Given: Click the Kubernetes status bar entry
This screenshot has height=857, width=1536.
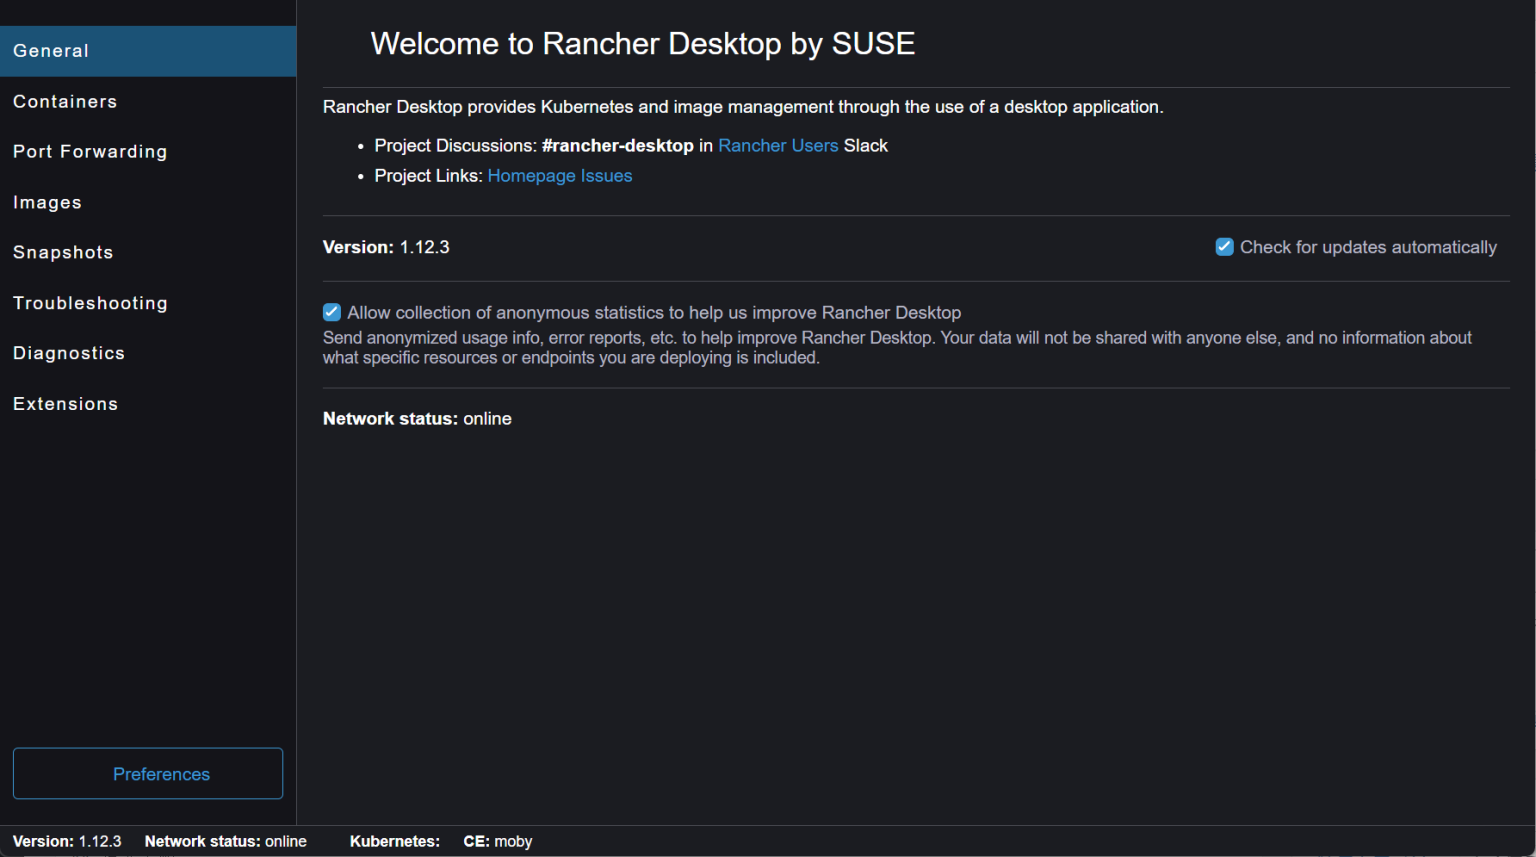Looking at the screenshot, I should (x=394, y=841).
